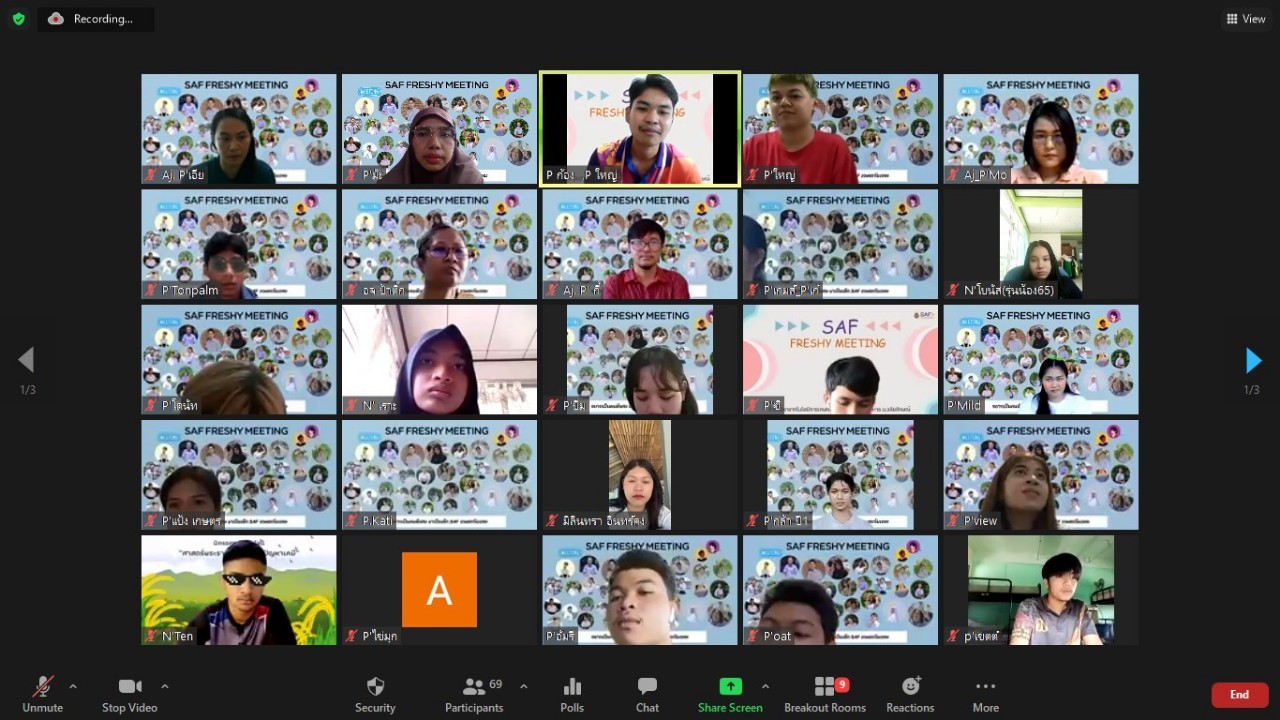Click the red End button
This screenshot has height=720, width=1280.
click(x=1239, y=695)
